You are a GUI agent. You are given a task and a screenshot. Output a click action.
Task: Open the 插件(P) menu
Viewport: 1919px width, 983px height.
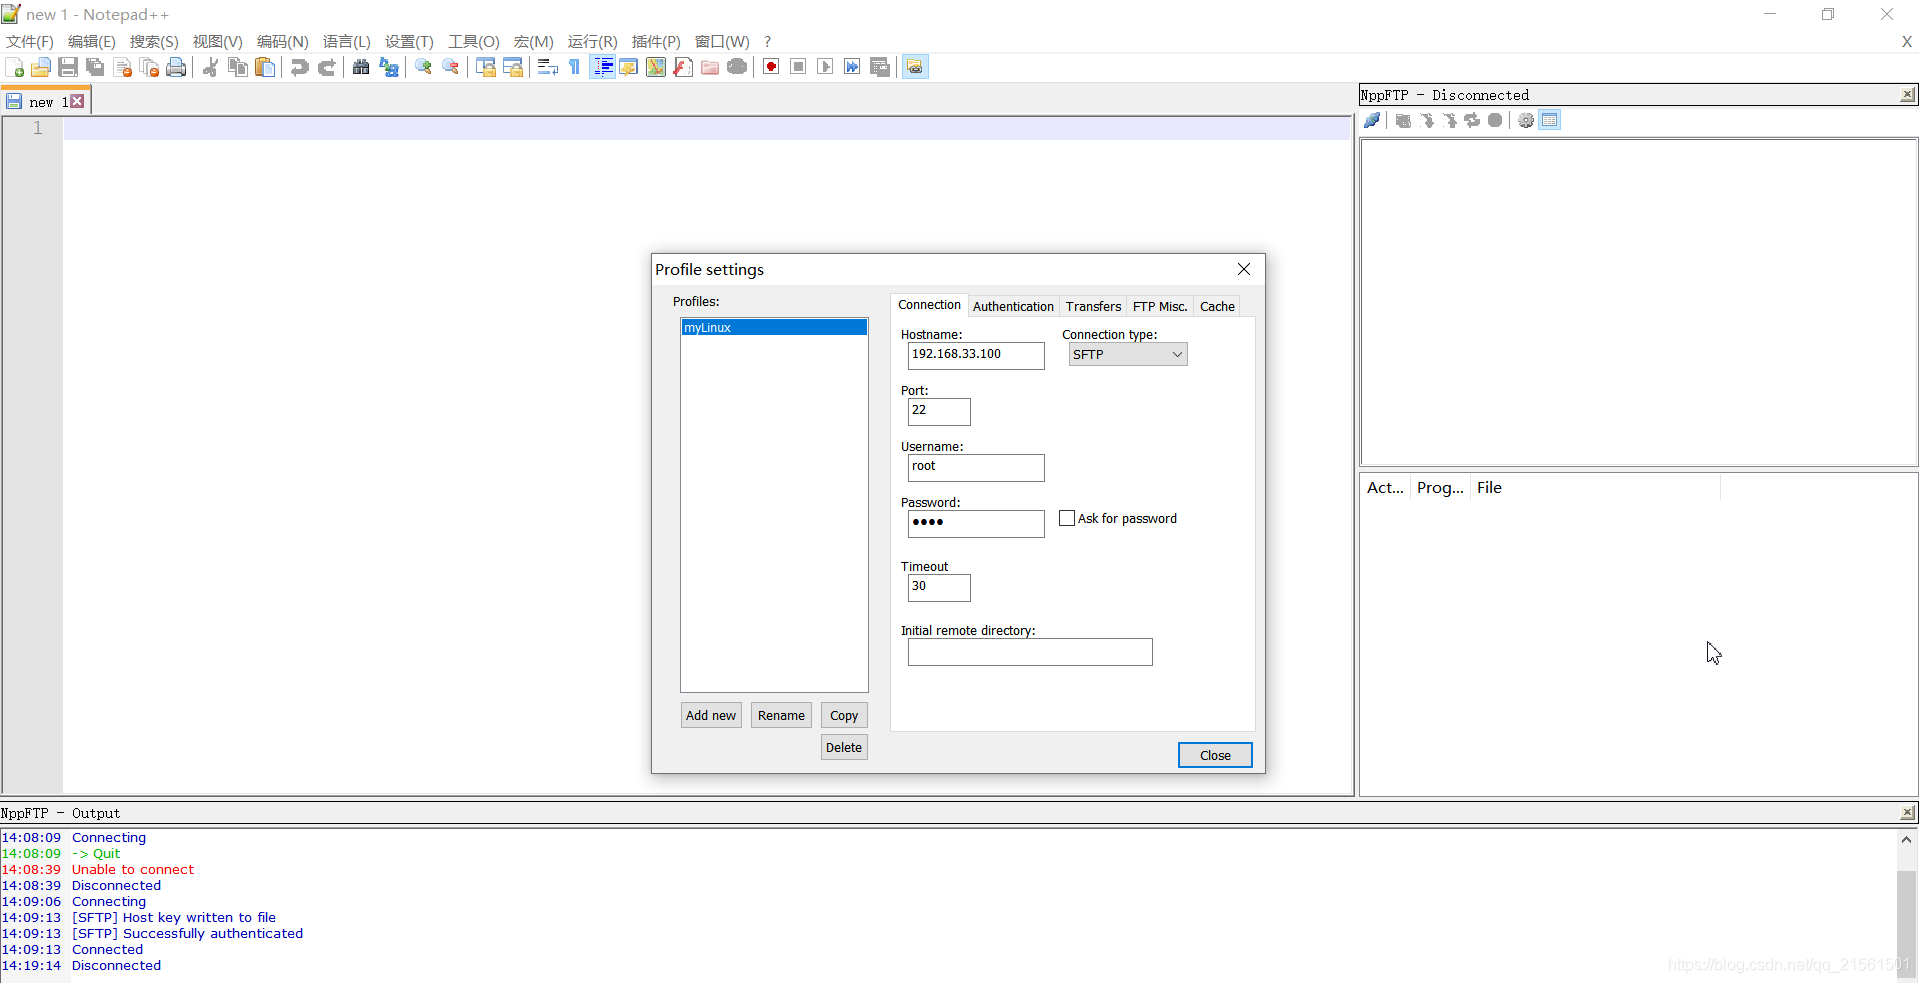(x=656, y=41)
